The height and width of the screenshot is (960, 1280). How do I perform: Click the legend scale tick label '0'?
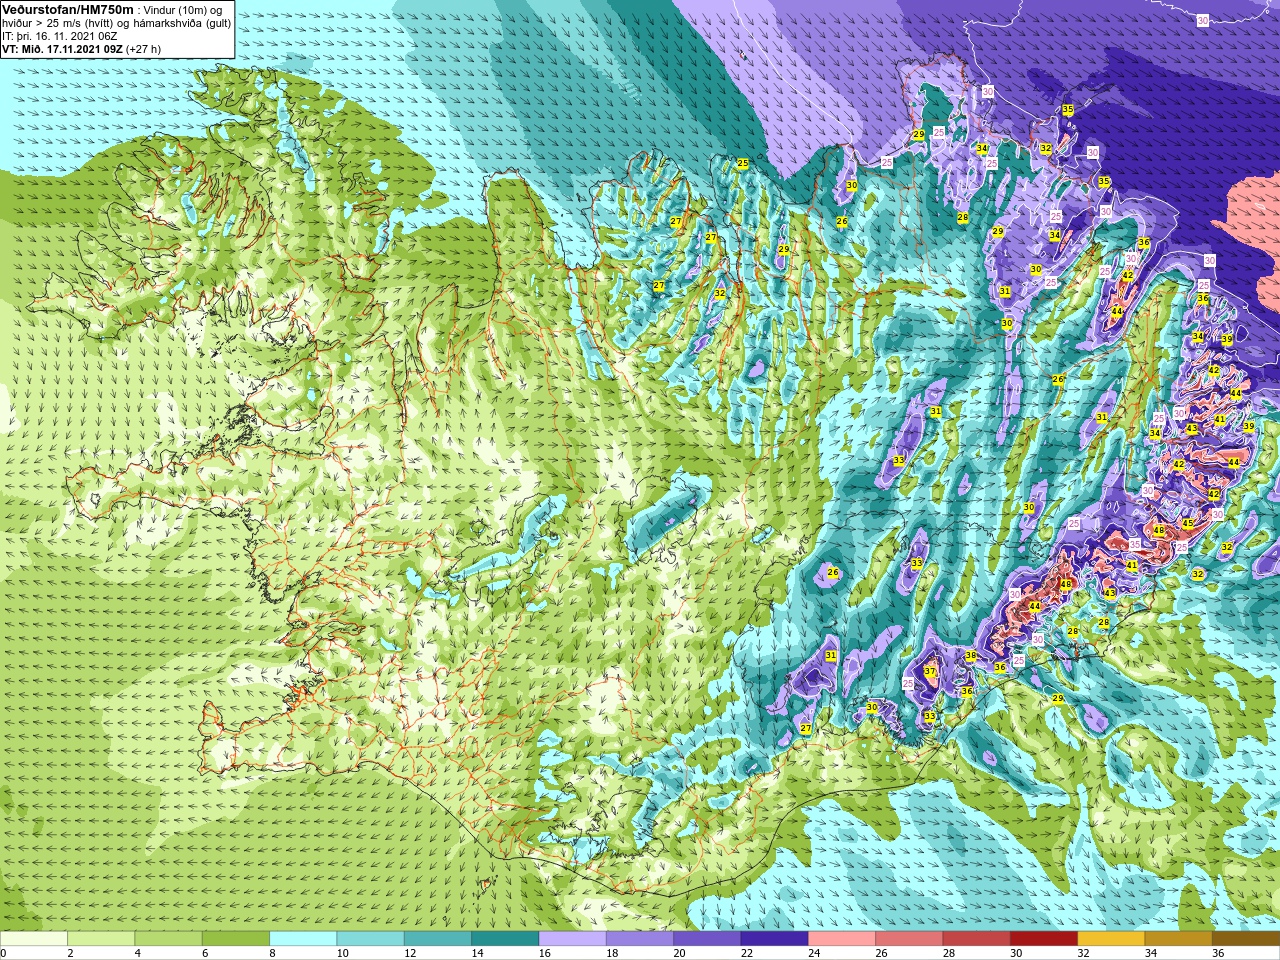click(4, 953)
